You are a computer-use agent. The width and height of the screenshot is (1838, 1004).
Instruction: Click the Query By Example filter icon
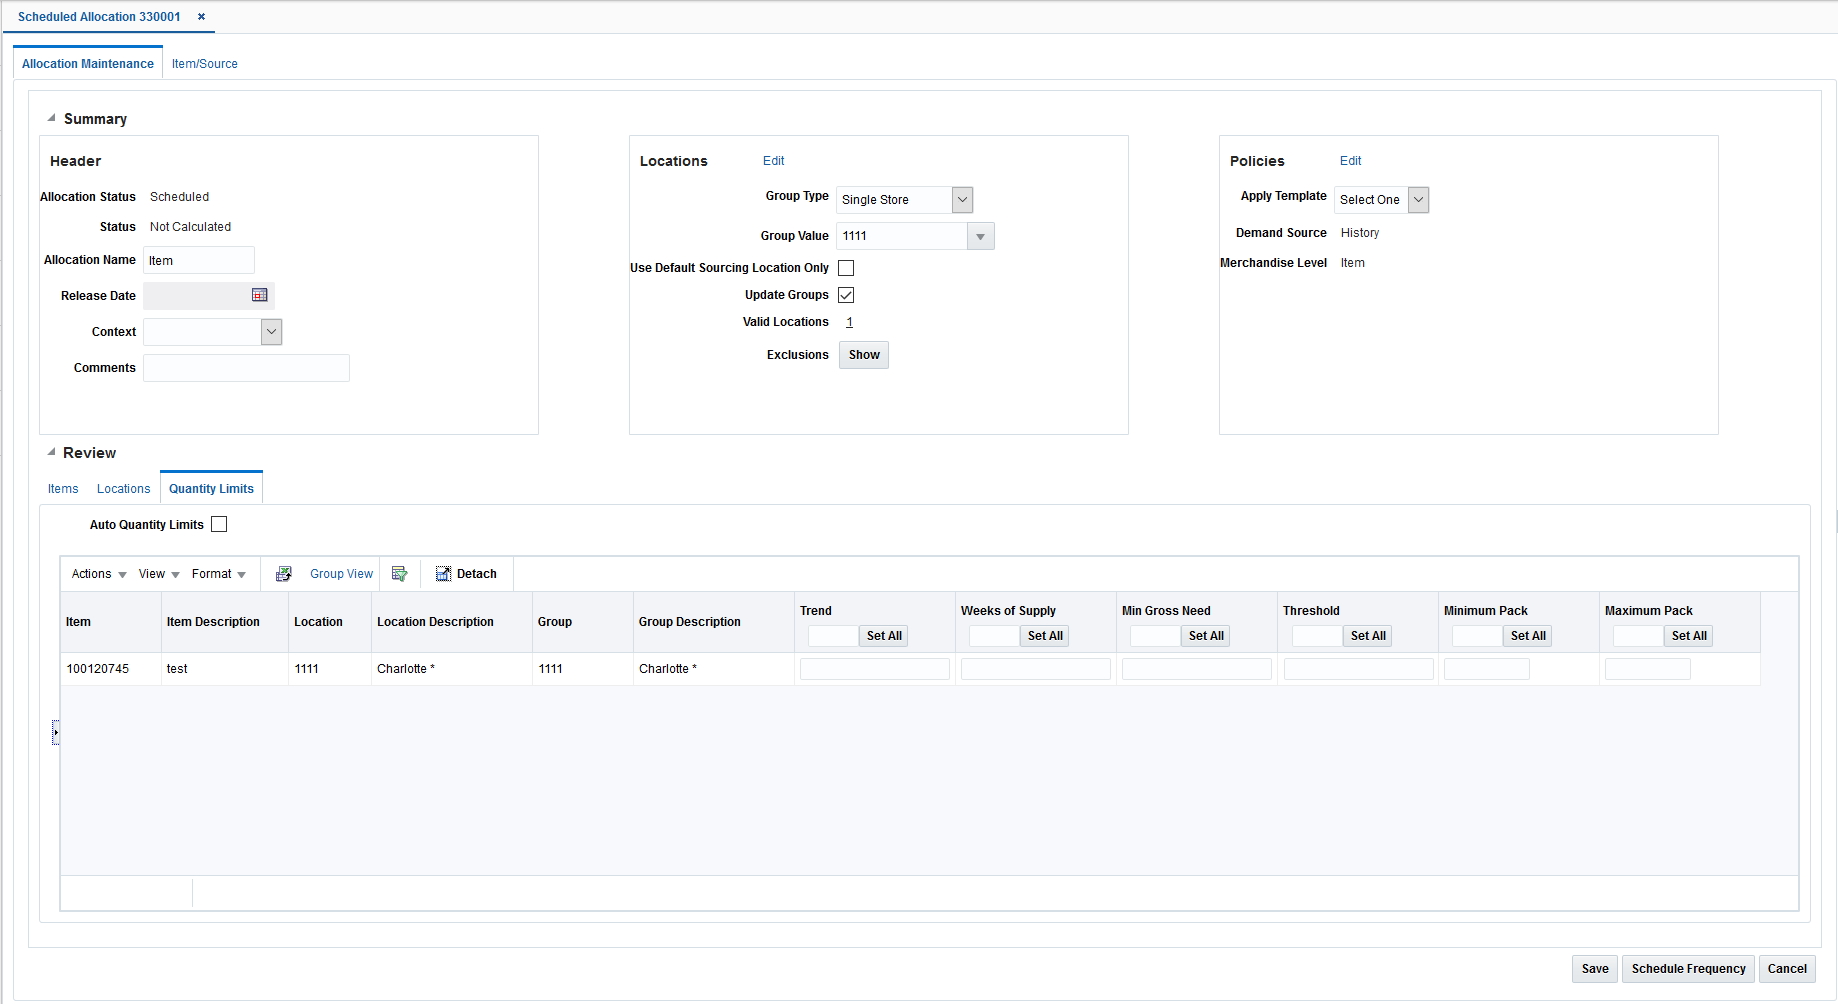click(x=400, y=573)
